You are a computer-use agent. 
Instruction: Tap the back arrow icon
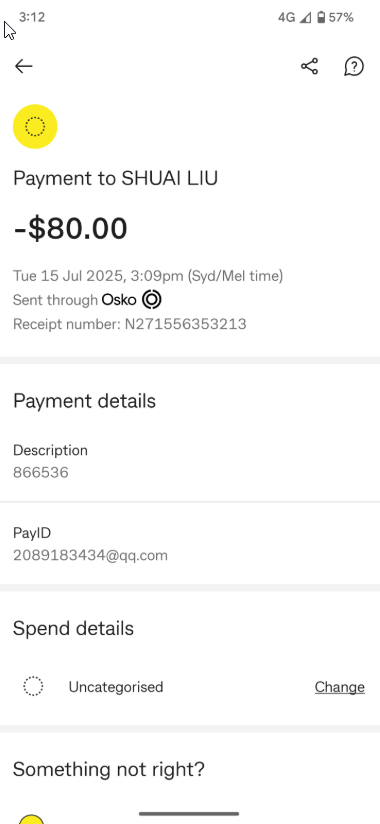click(x=24, y=66)
